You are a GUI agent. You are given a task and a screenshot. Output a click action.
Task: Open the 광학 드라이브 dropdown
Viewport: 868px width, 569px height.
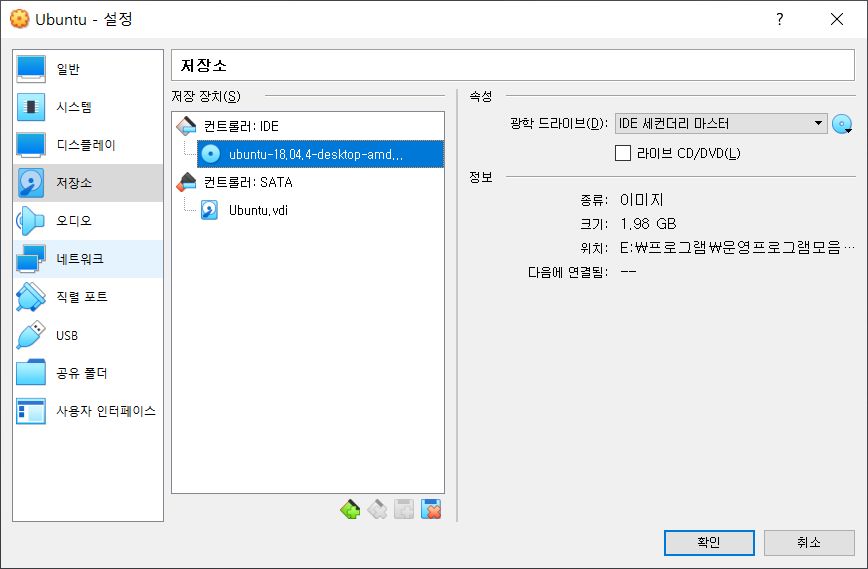[x=721, y=123]
